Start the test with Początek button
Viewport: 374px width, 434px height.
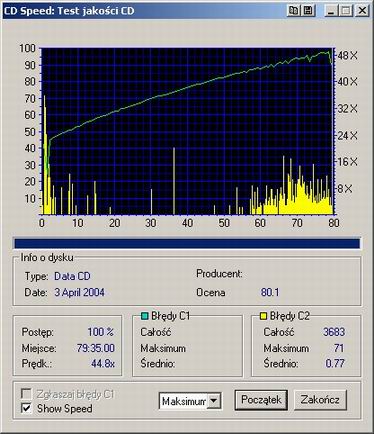pos(261,400)
